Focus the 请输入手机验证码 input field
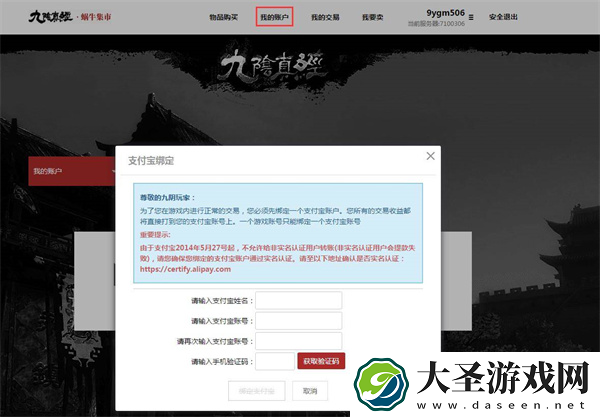This screenshot has width=600, height=417. pos(275,361)
